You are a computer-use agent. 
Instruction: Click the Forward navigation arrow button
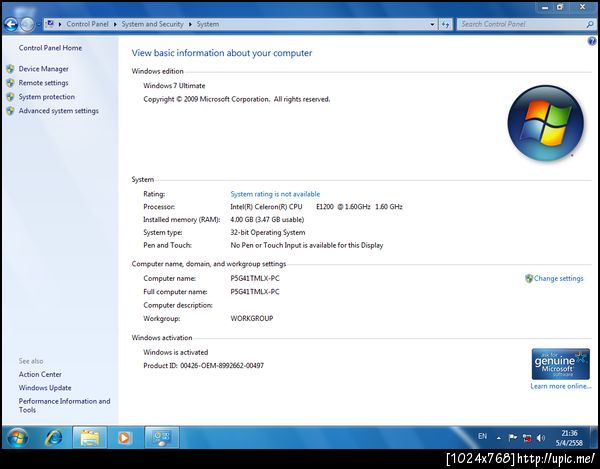(27, 25)
